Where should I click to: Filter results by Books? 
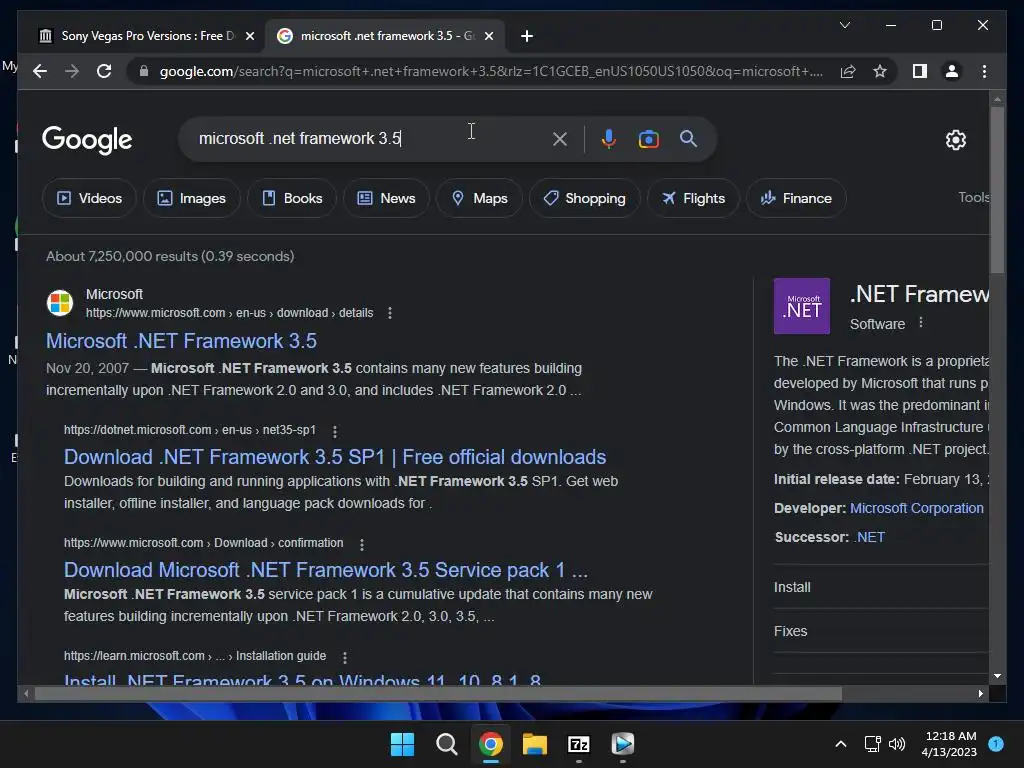pos(292,198)
